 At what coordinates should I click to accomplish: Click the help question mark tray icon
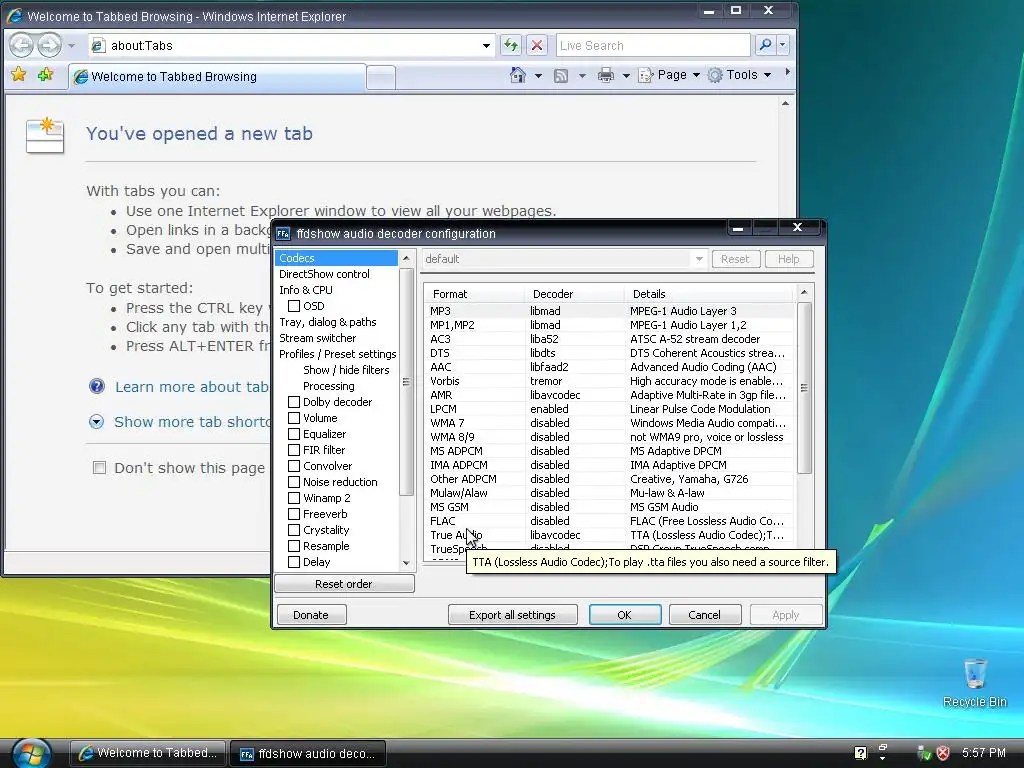click(x=861, y=753)
